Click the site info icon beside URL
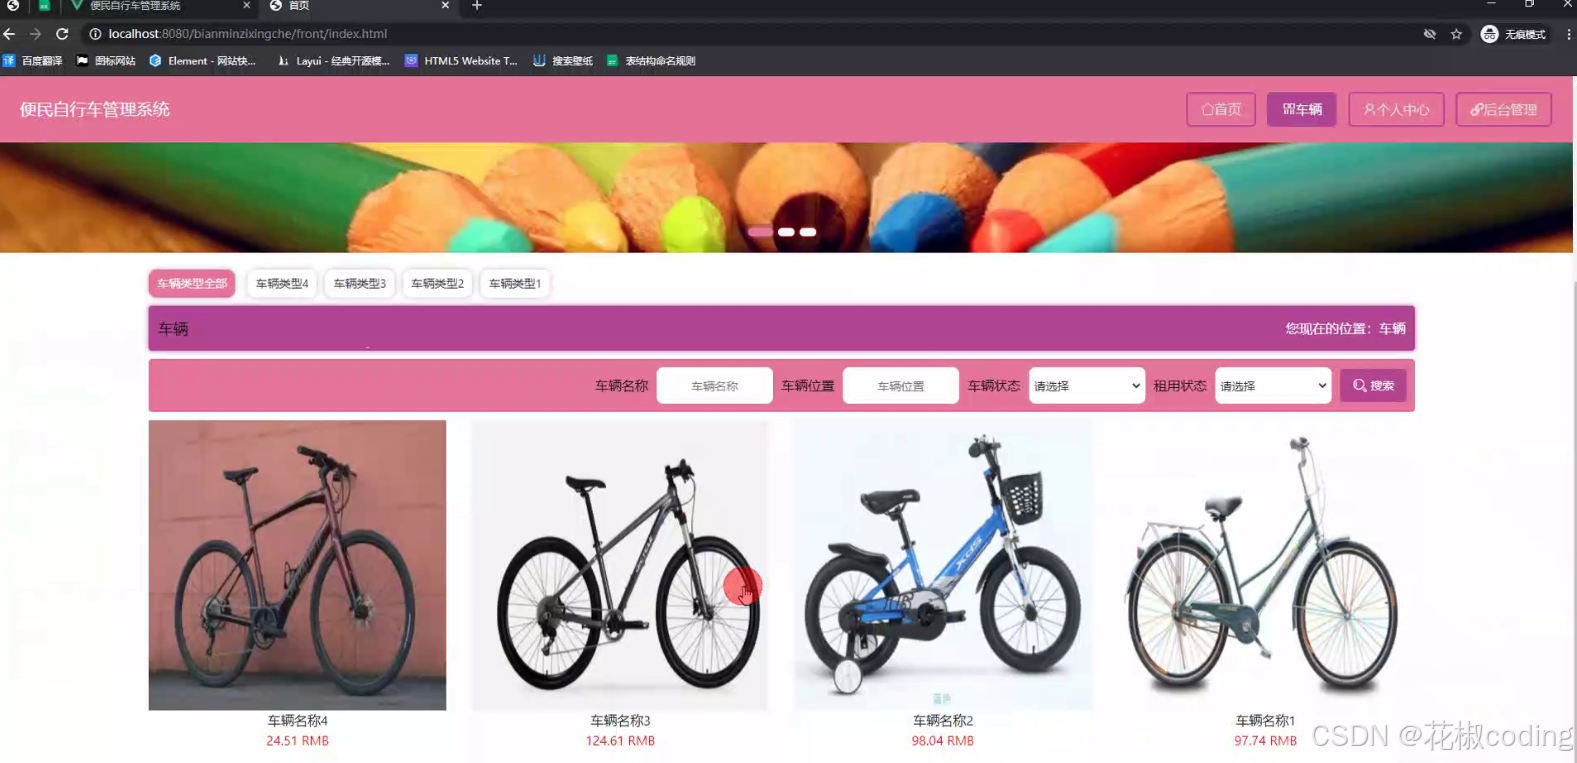 point(95,34)
